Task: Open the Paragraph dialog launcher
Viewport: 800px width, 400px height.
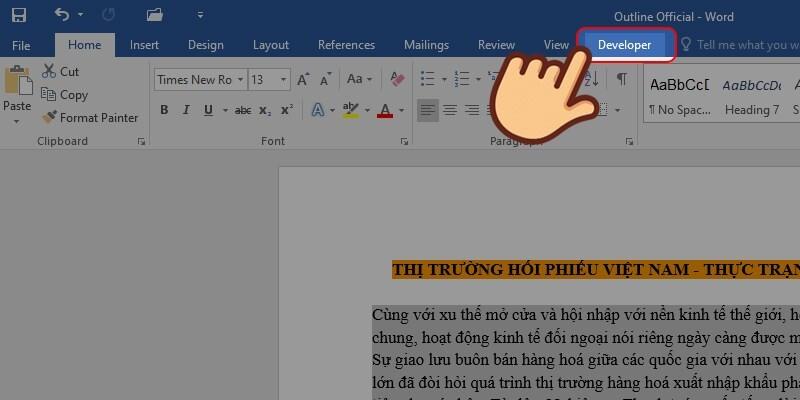Action: click(630, 142)
